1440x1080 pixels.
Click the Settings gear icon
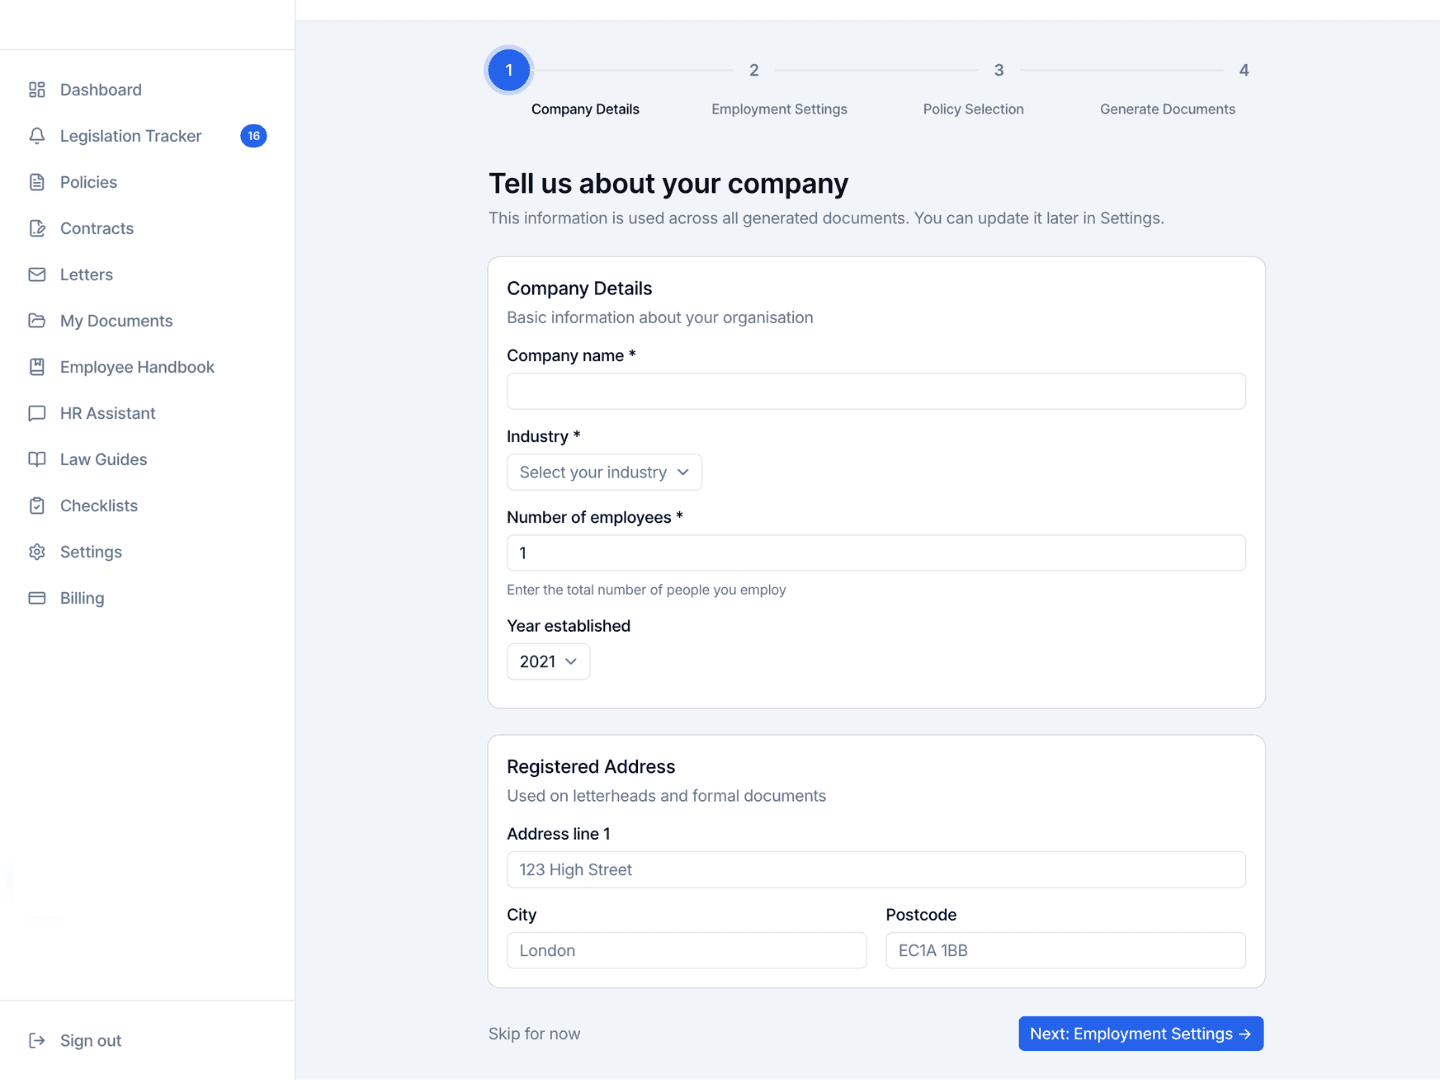click(37, 551)
